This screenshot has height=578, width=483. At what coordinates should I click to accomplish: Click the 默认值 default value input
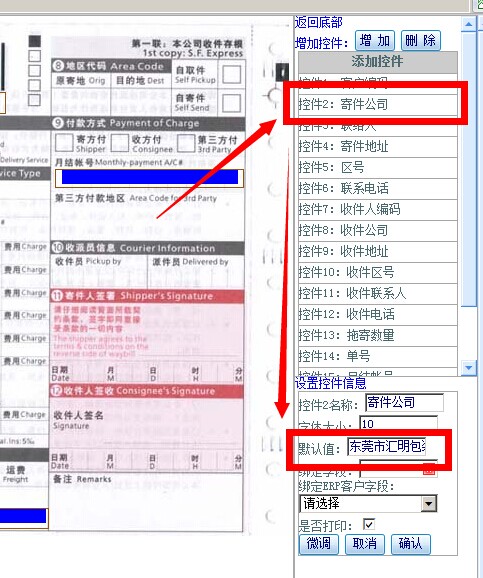[x=387, y=447]
